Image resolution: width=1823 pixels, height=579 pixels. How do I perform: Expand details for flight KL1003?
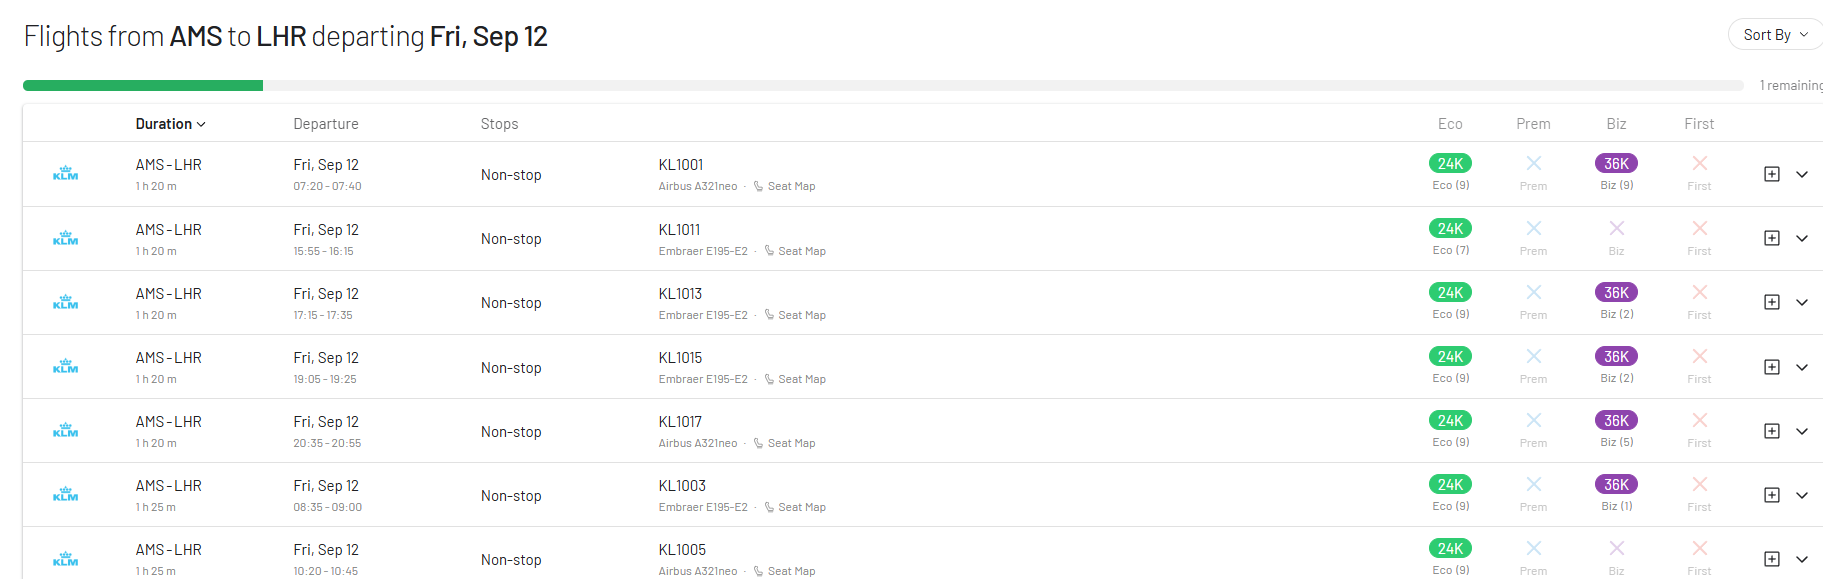1802,495
